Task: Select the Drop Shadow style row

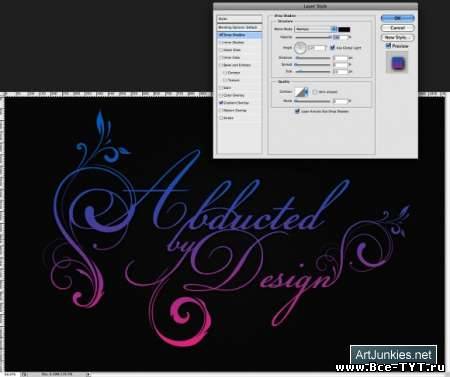Action: point(239,35)
